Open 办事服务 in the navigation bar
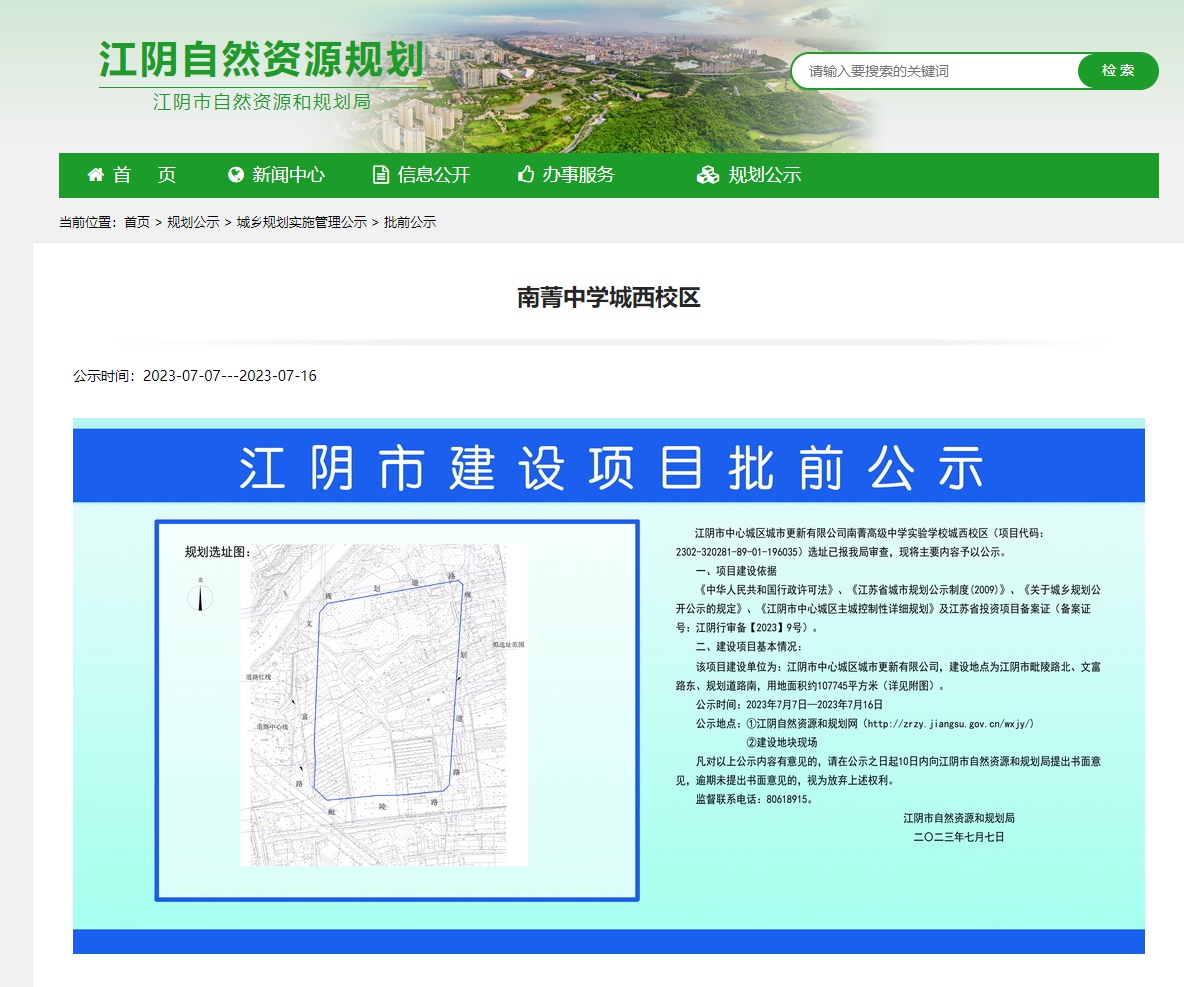 (578, 175)
